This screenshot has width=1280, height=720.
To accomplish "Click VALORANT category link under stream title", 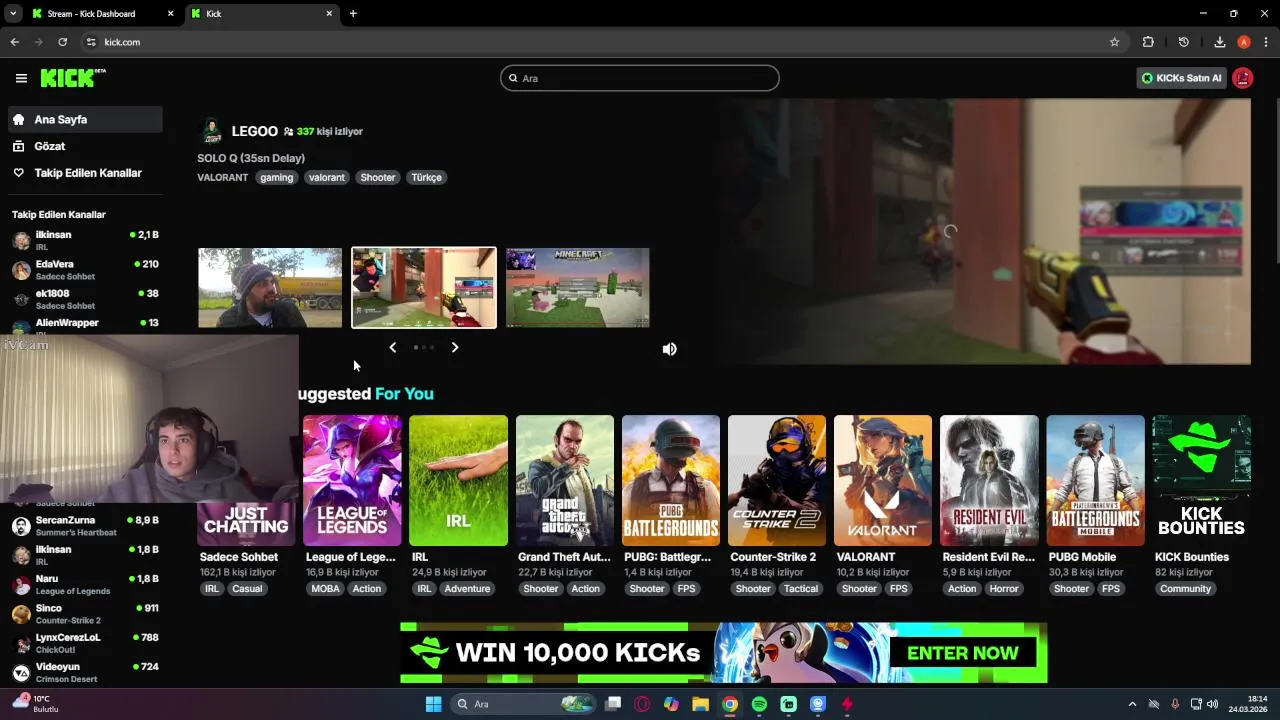I will click(x=222, y=177).
